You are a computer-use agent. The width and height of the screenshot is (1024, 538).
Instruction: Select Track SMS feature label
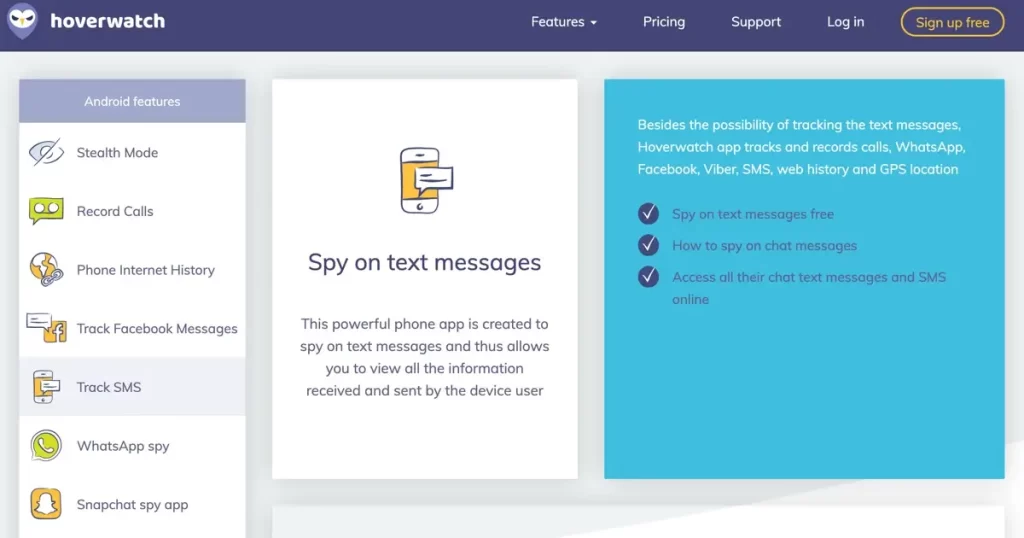pos(108,387)
